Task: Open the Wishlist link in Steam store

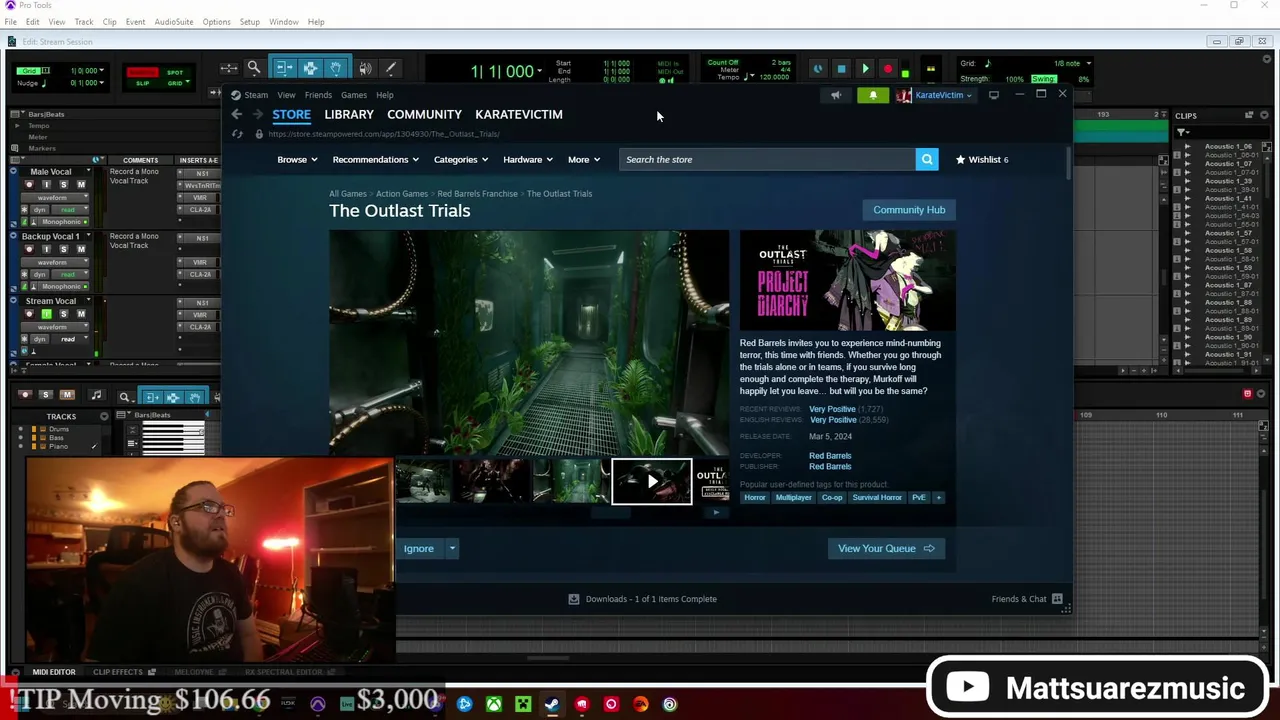Action: click(x=982, y=159)
